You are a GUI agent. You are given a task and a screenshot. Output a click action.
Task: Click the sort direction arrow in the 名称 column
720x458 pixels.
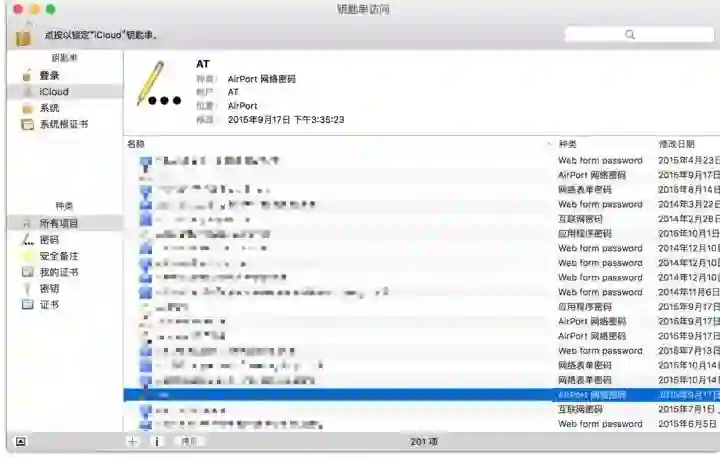549,144
